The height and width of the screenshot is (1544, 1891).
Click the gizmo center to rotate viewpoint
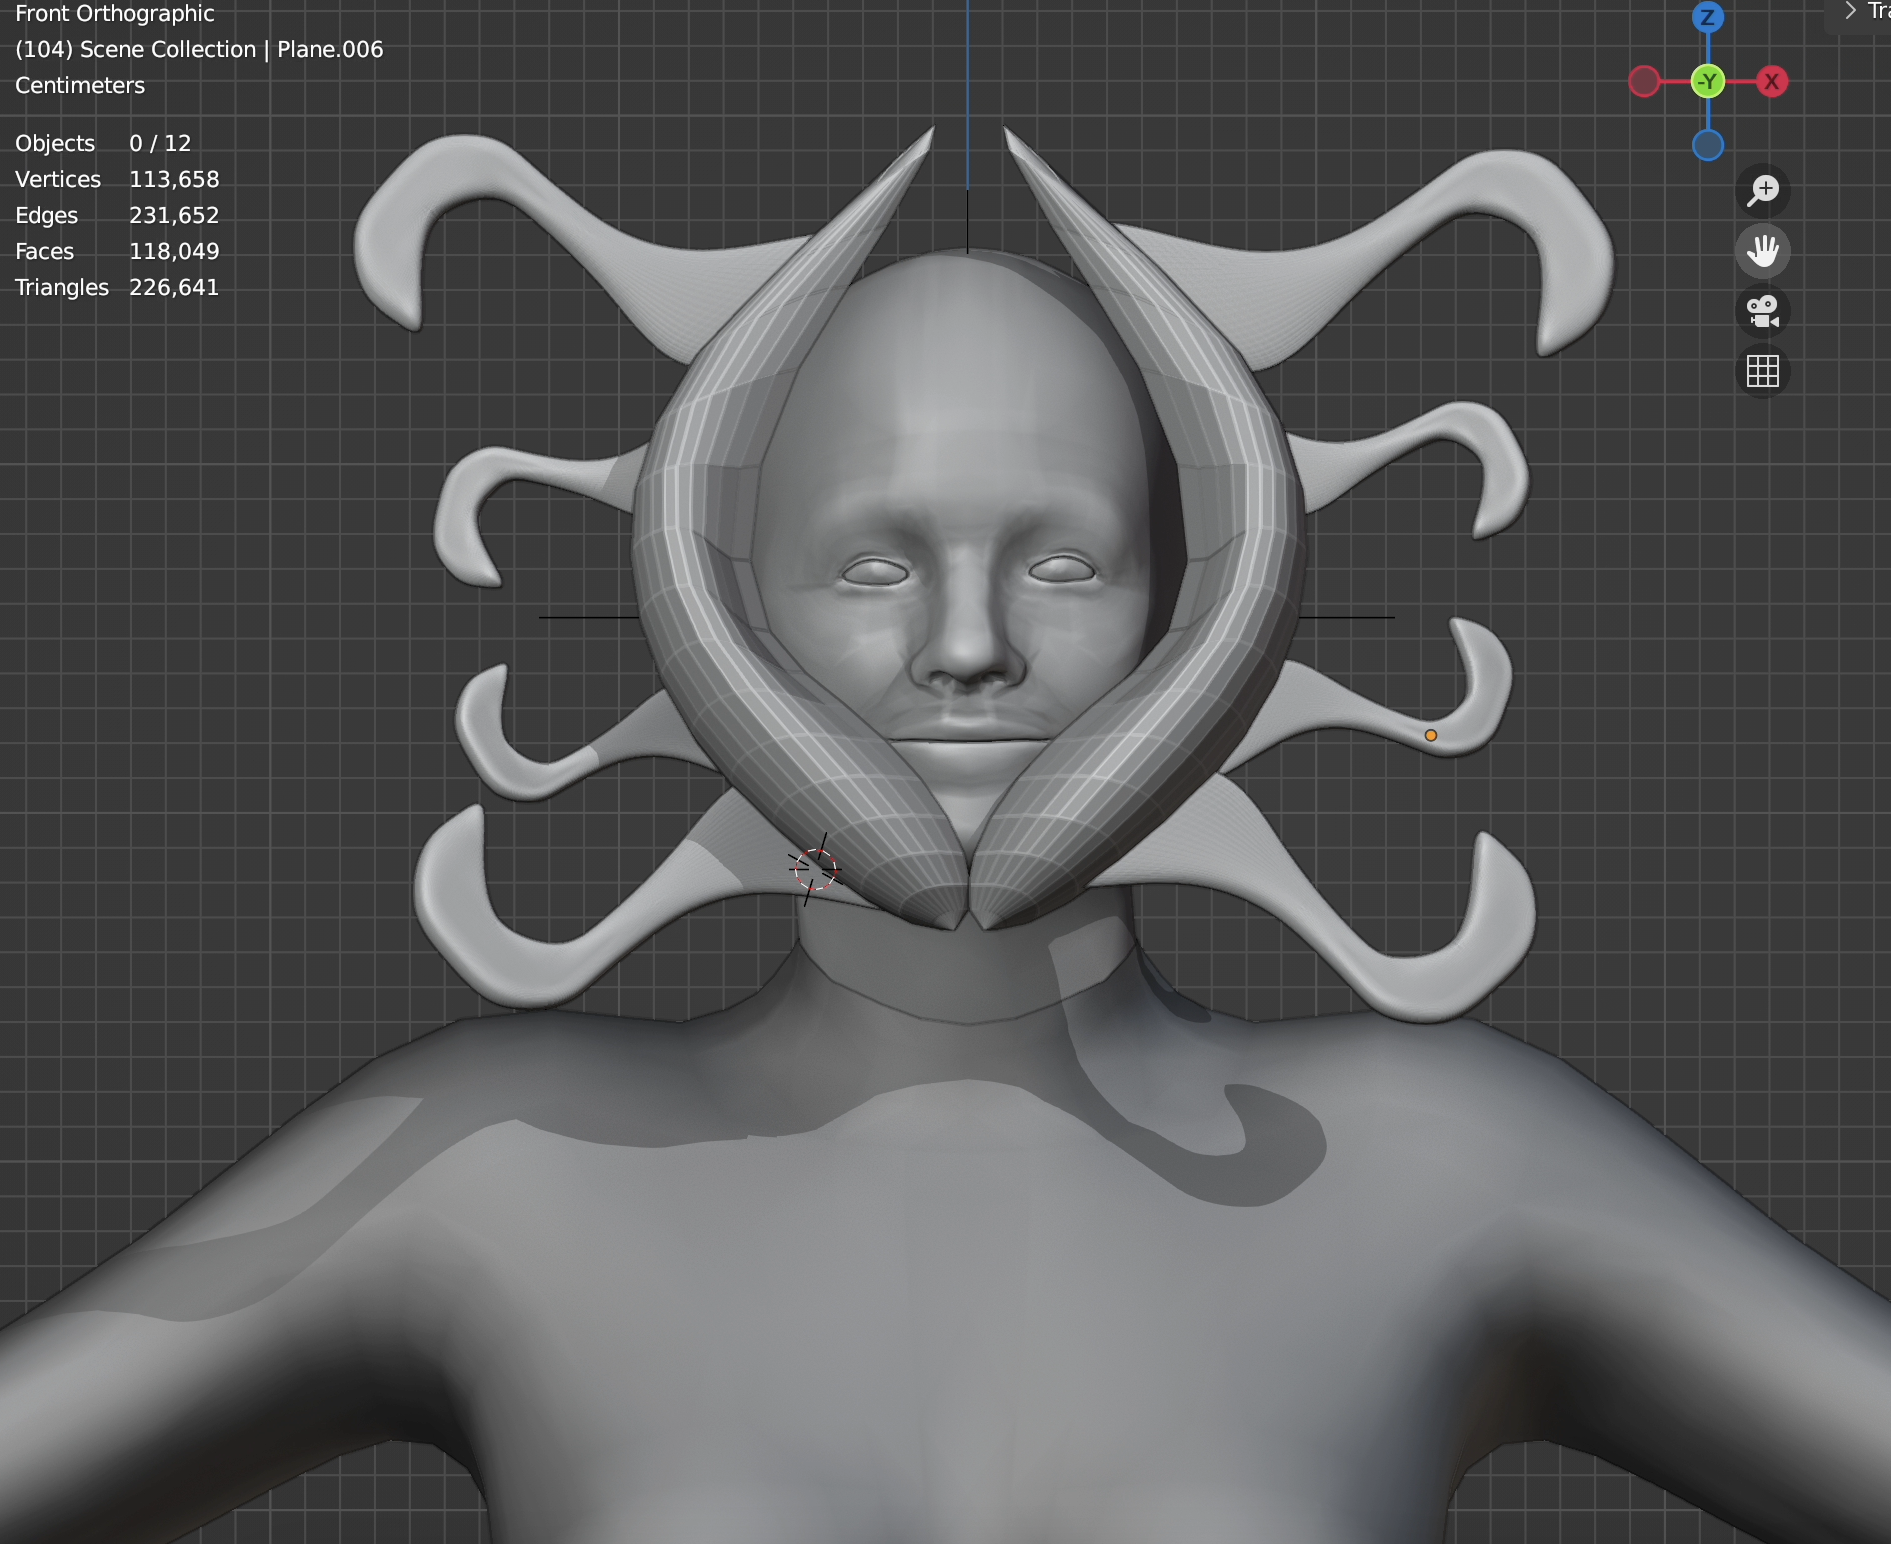pyautogui.click(x=1709, y=81)
